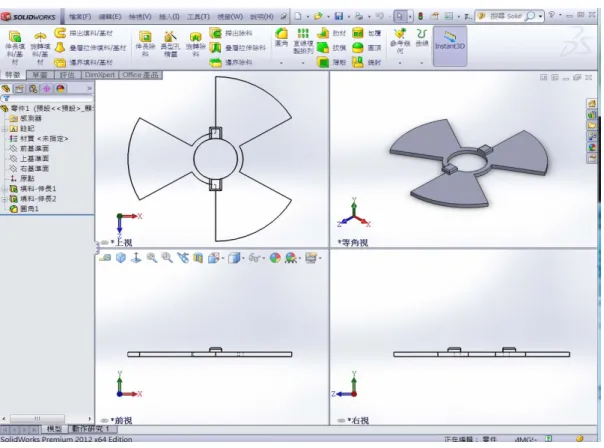Click the Swept Cut (掃出除料) tool
604x448 pixels.
coord(231,33)
